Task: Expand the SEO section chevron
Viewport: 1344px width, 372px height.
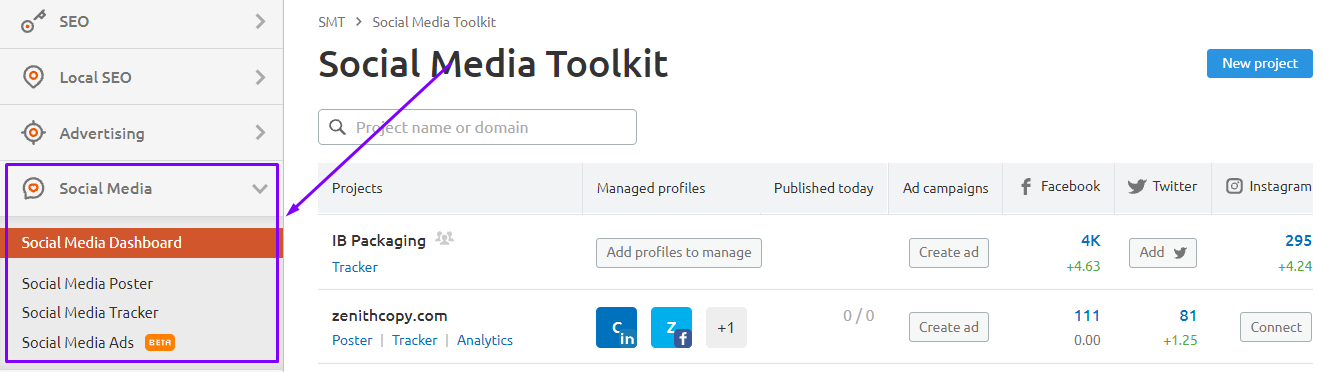Action: click(260, 21)
